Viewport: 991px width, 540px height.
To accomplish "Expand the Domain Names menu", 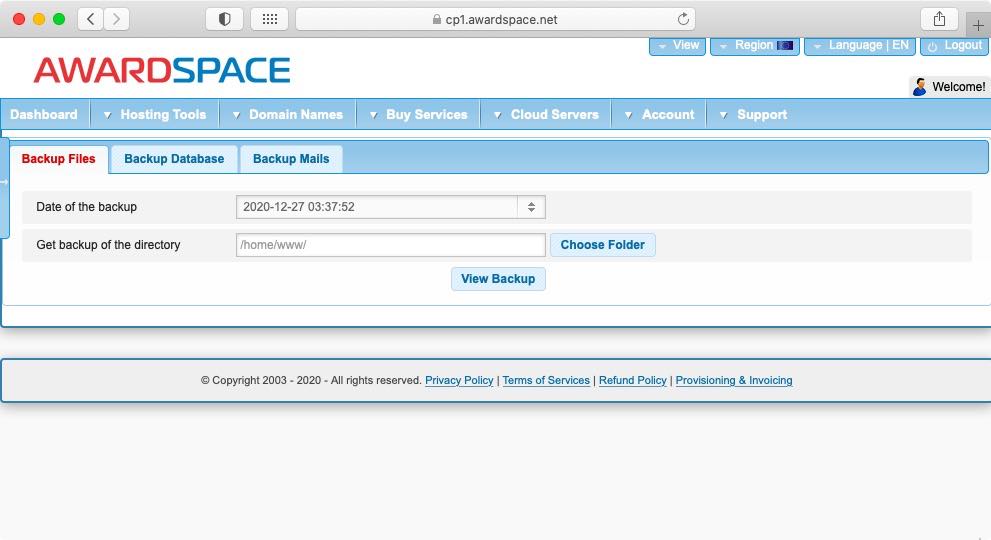I will [288, 114].
